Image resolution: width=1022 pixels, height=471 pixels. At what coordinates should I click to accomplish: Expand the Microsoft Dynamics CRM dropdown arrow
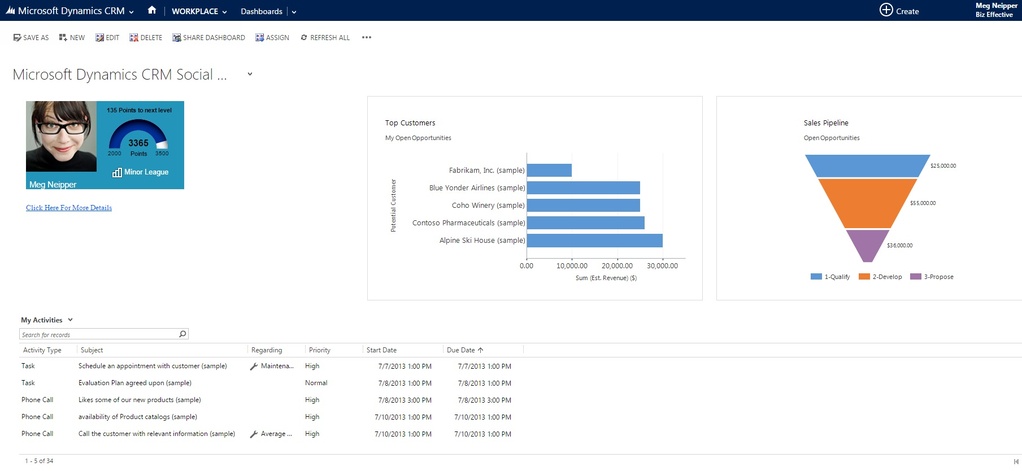[x=132, y=12]
